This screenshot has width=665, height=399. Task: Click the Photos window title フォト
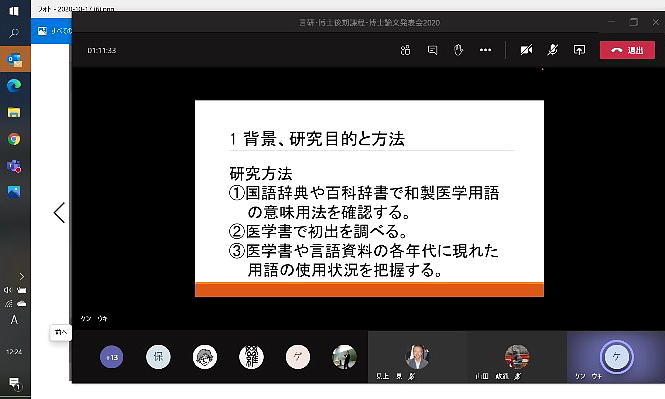click(76, 8)
